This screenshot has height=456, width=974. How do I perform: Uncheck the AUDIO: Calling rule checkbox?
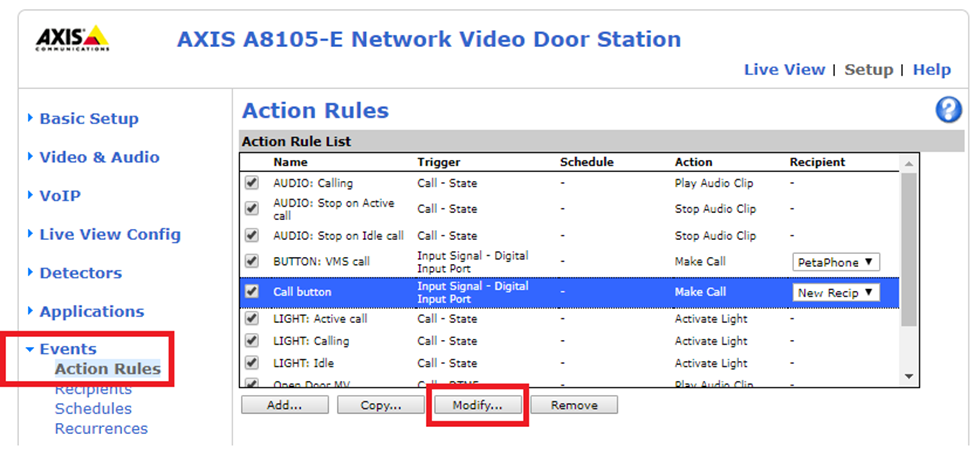[252, 184]
